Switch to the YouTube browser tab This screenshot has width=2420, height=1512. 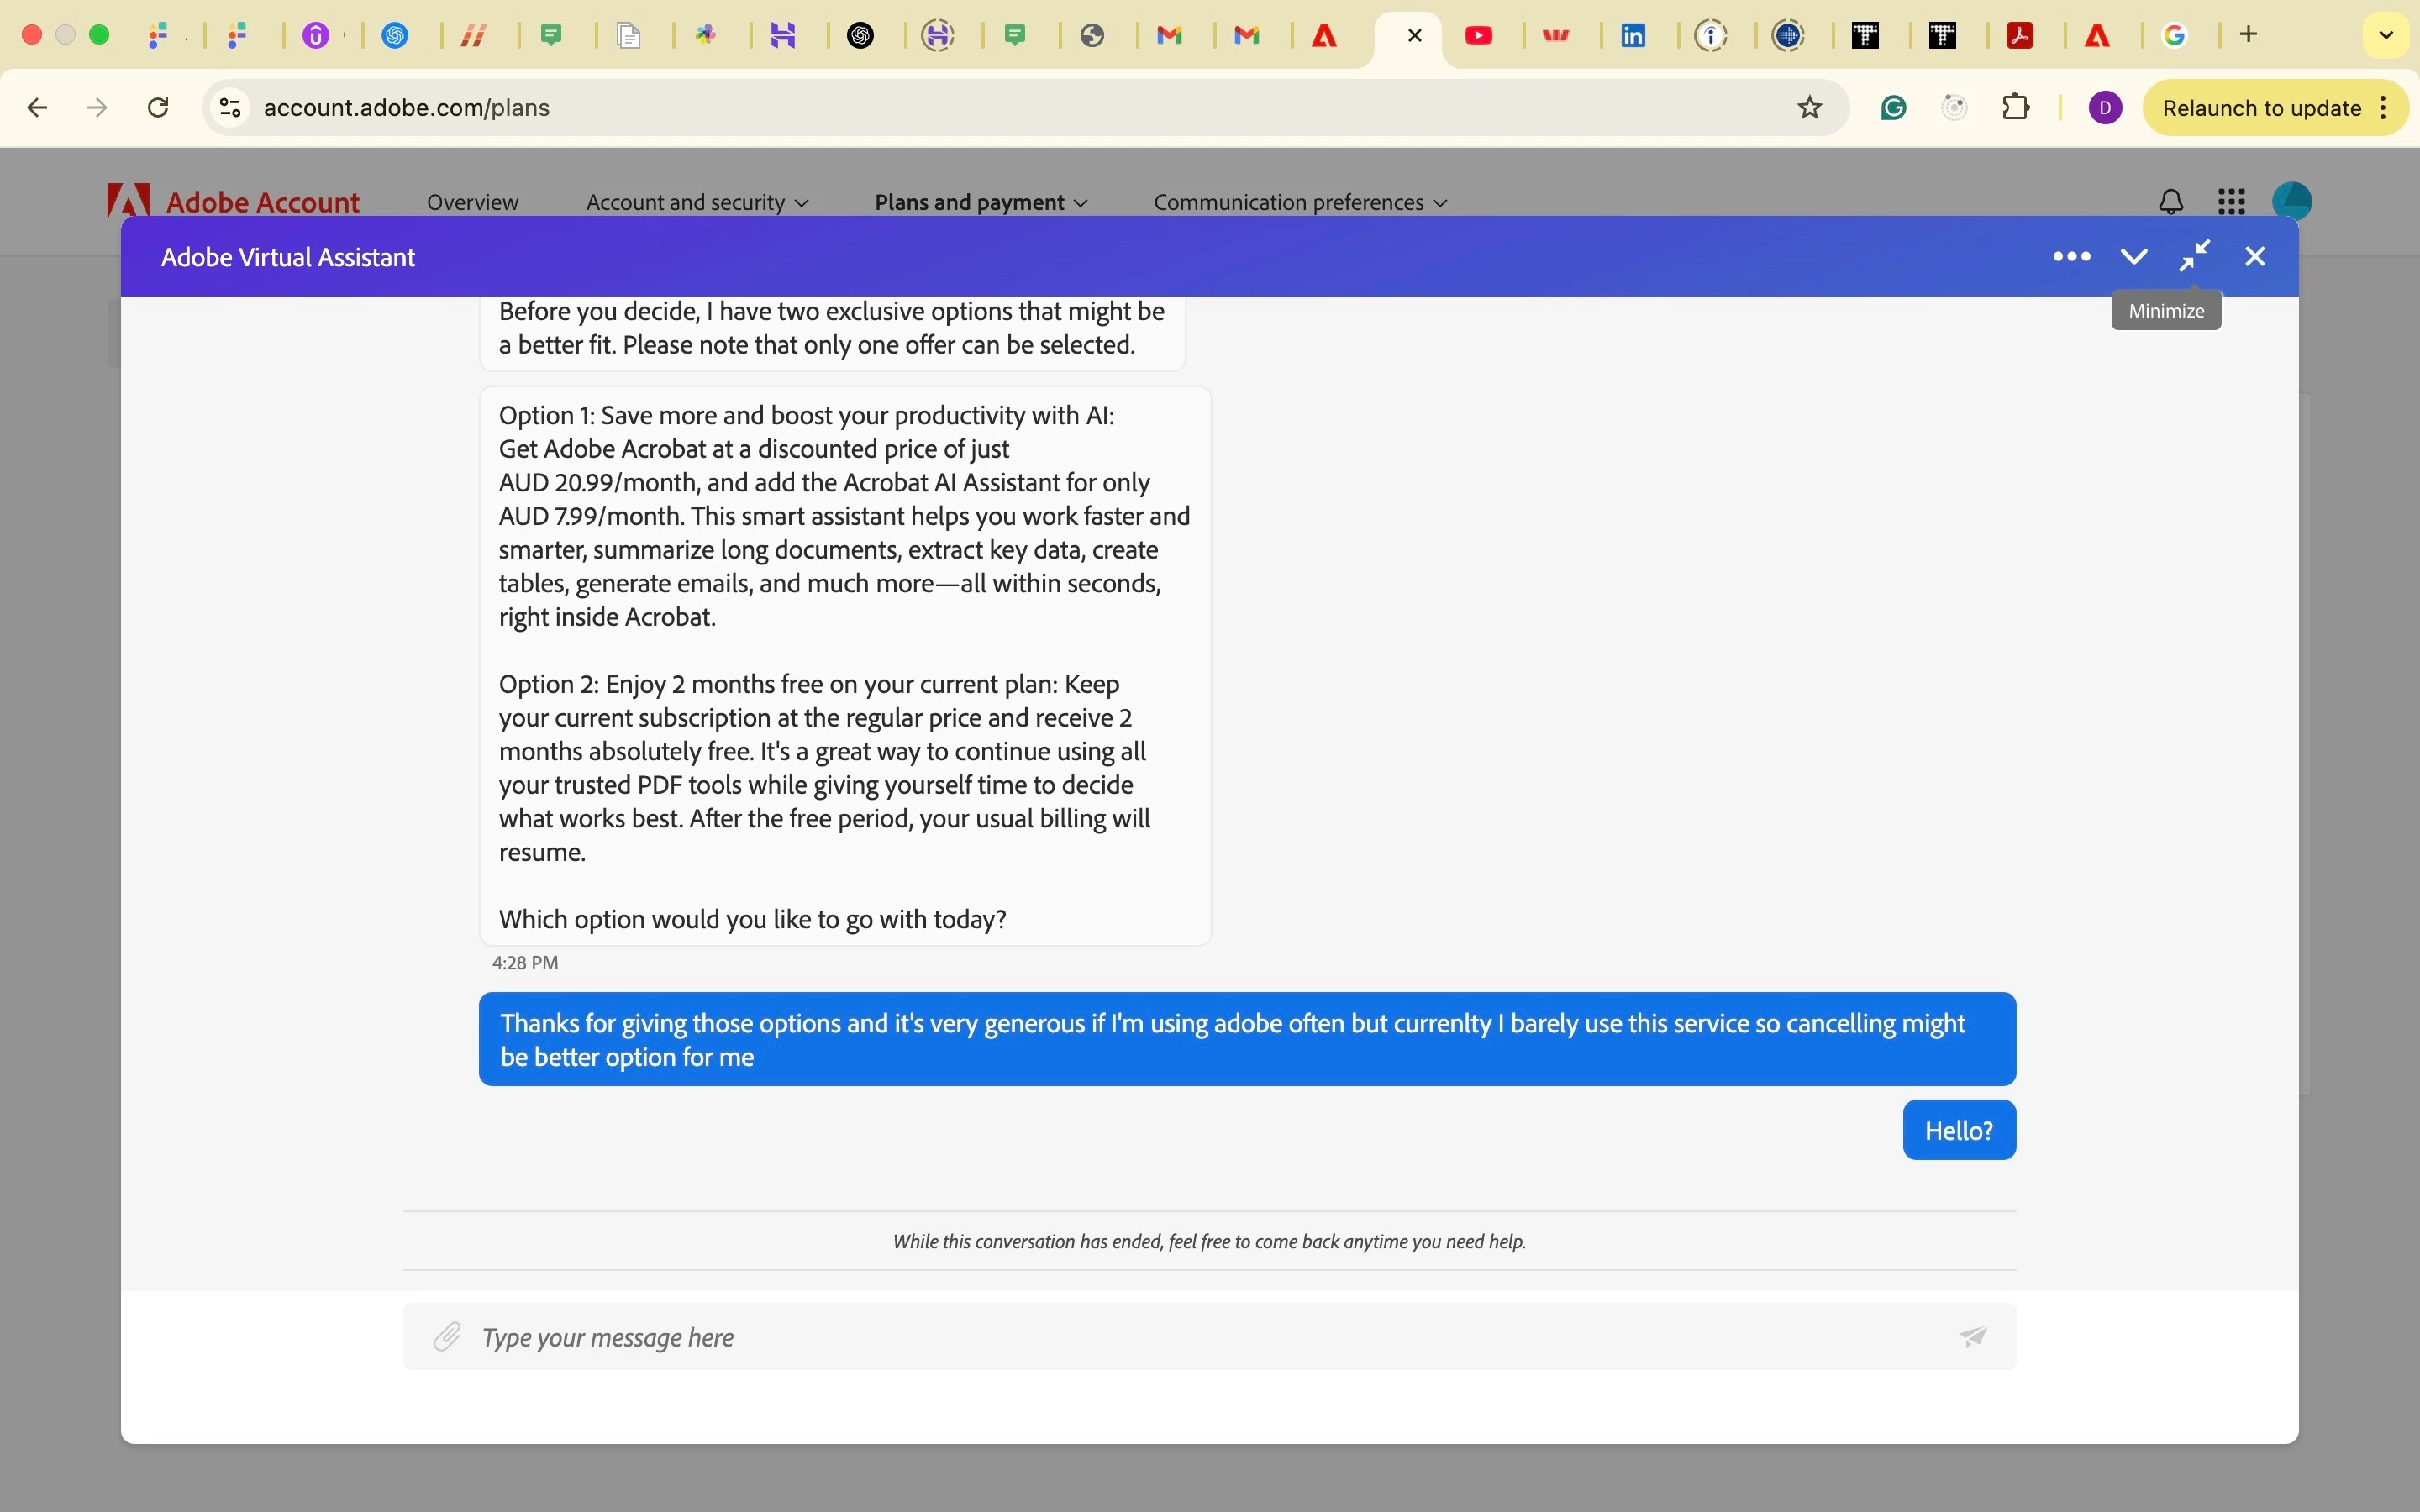(x=1479, y=36)
